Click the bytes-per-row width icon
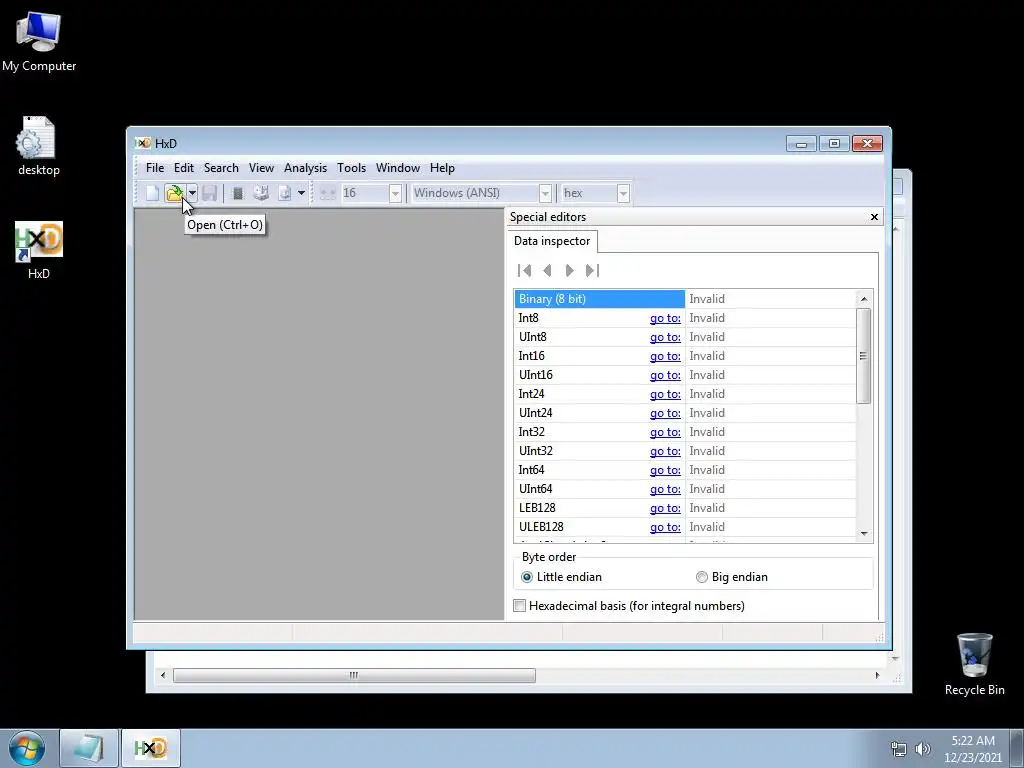This screenshot has height=768, width=1024. [x=328, y=193]
